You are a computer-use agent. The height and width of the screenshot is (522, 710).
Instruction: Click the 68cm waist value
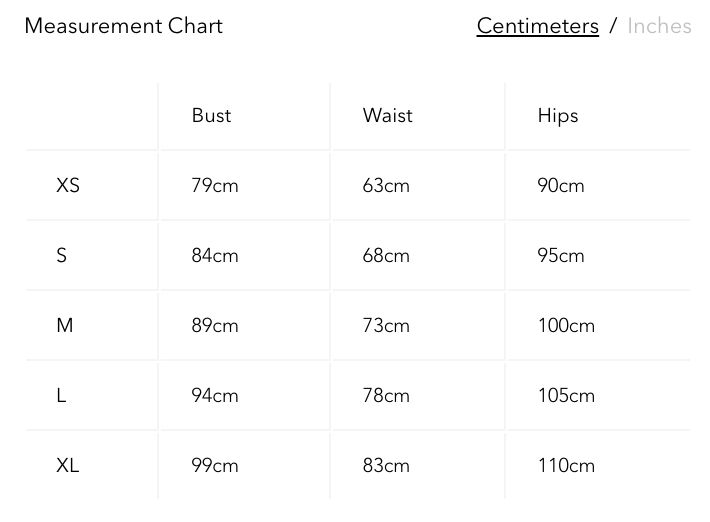386,256
